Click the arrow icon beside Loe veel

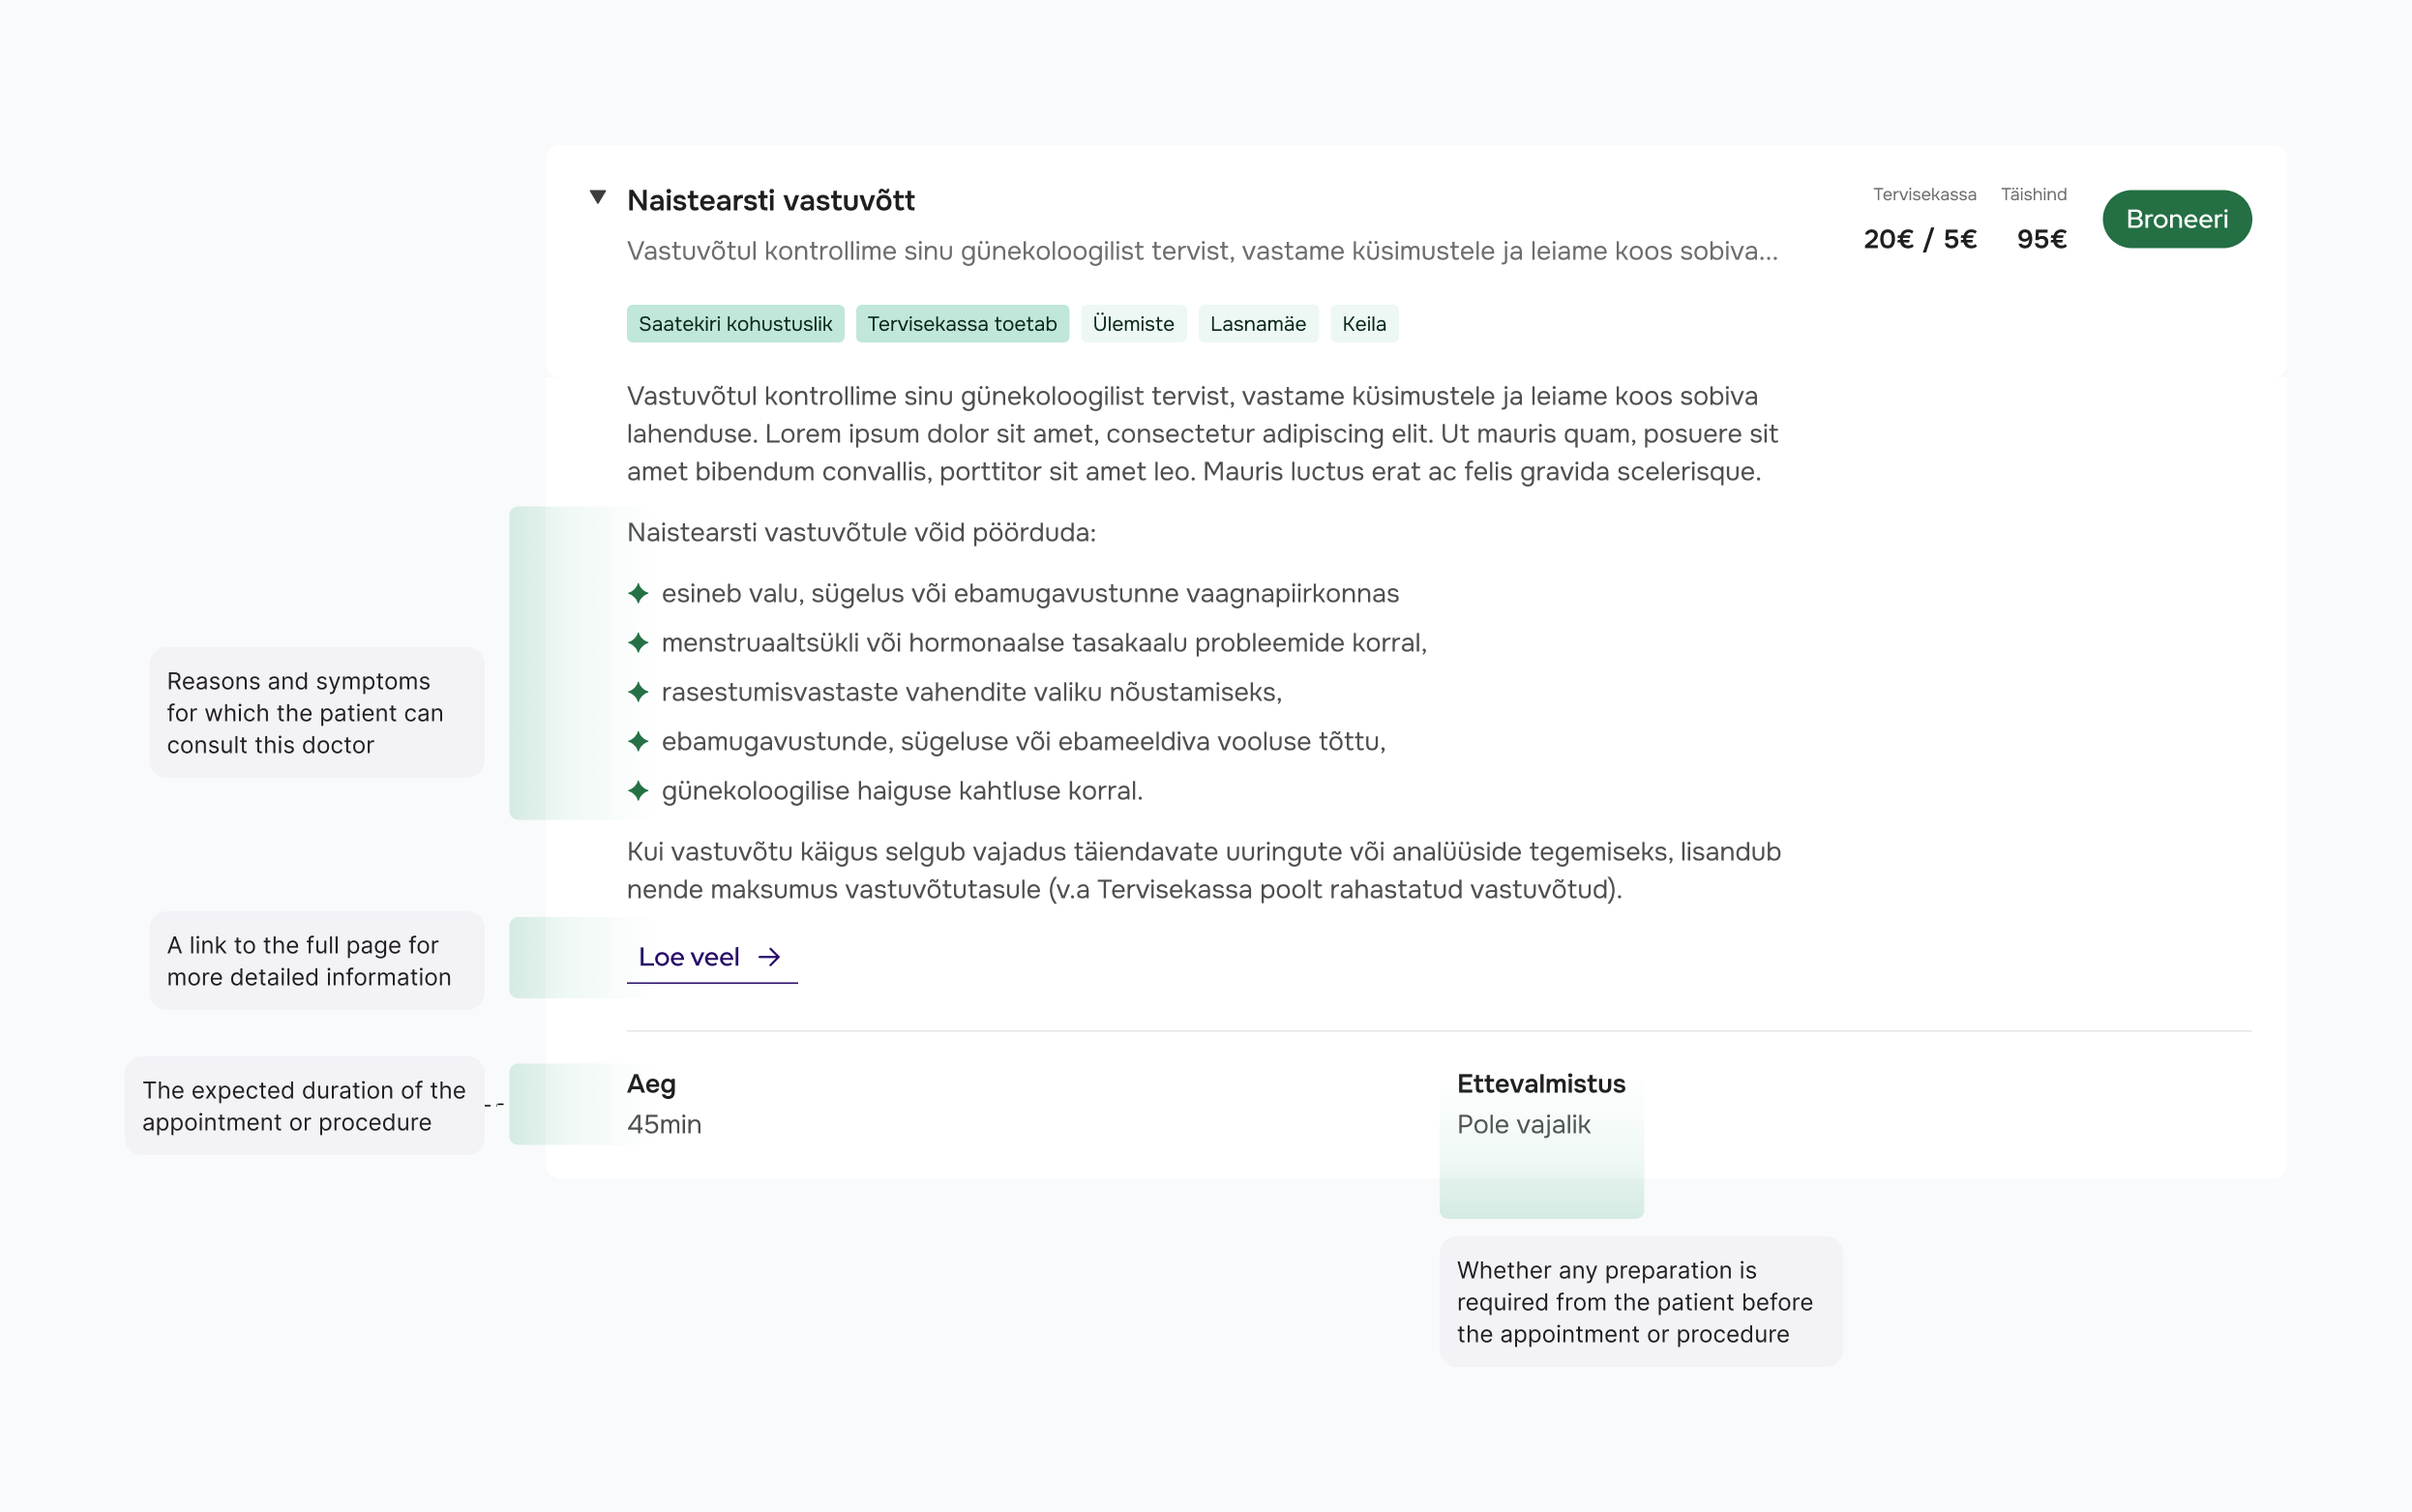pyautogui.click(x=769, y=958)
